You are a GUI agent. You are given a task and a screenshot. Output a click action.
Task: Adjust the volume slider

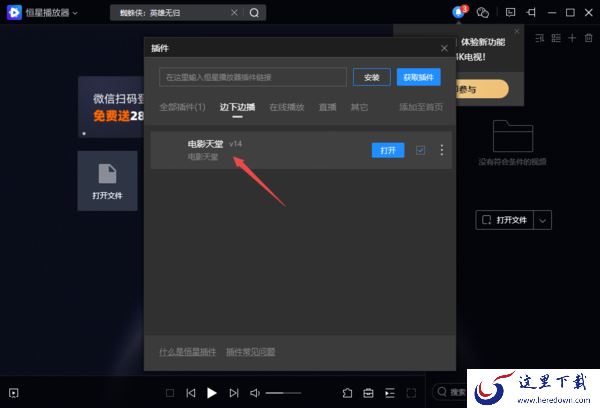tap(283, 393)
